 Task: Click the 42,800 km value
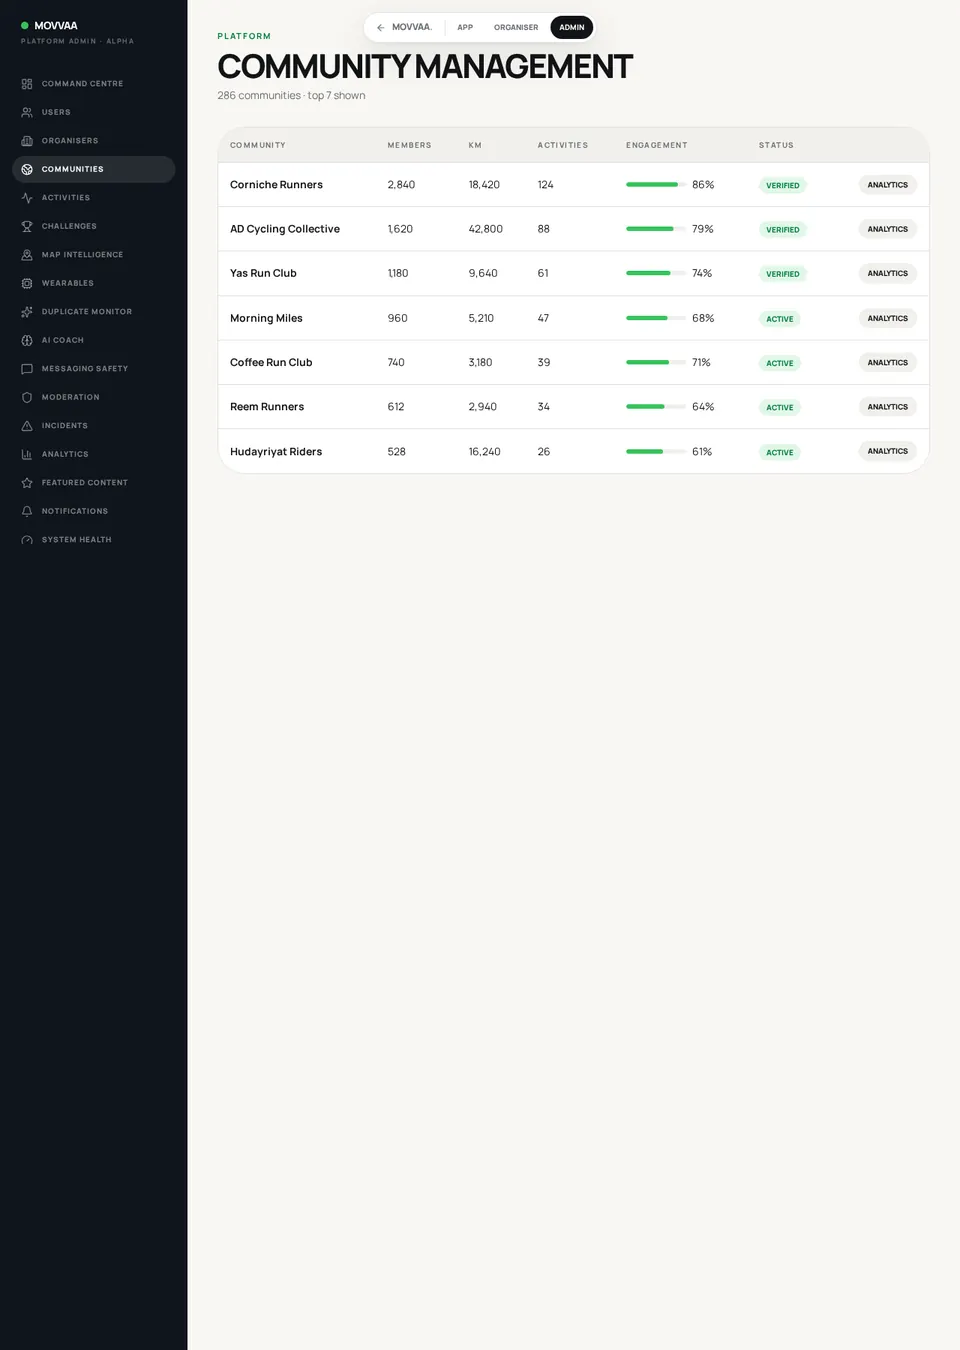(486, 229)
